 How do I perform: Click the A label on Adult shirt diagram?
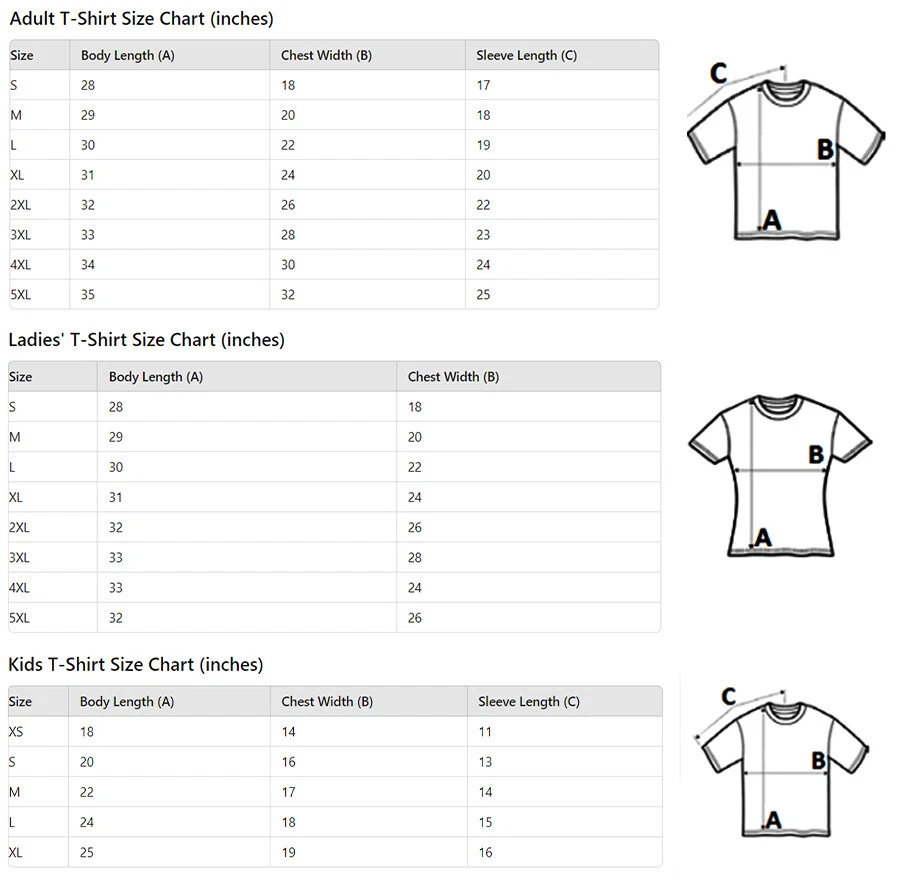[771, 220]
